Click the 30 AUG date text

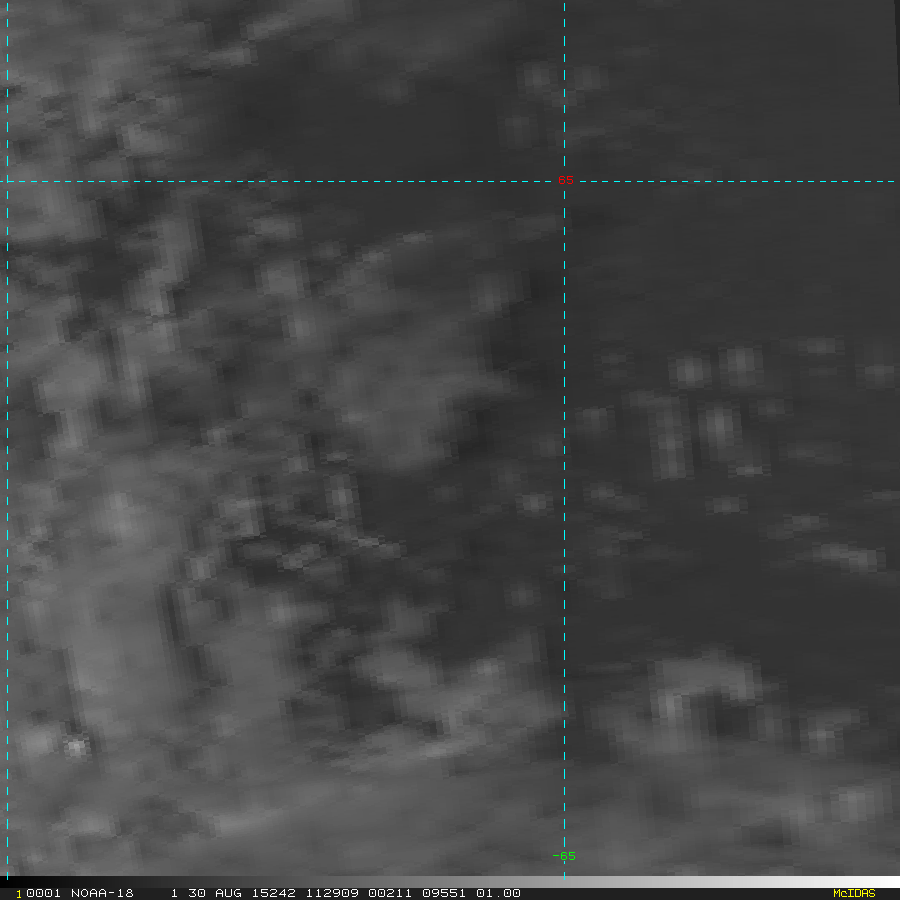point(215,893)
